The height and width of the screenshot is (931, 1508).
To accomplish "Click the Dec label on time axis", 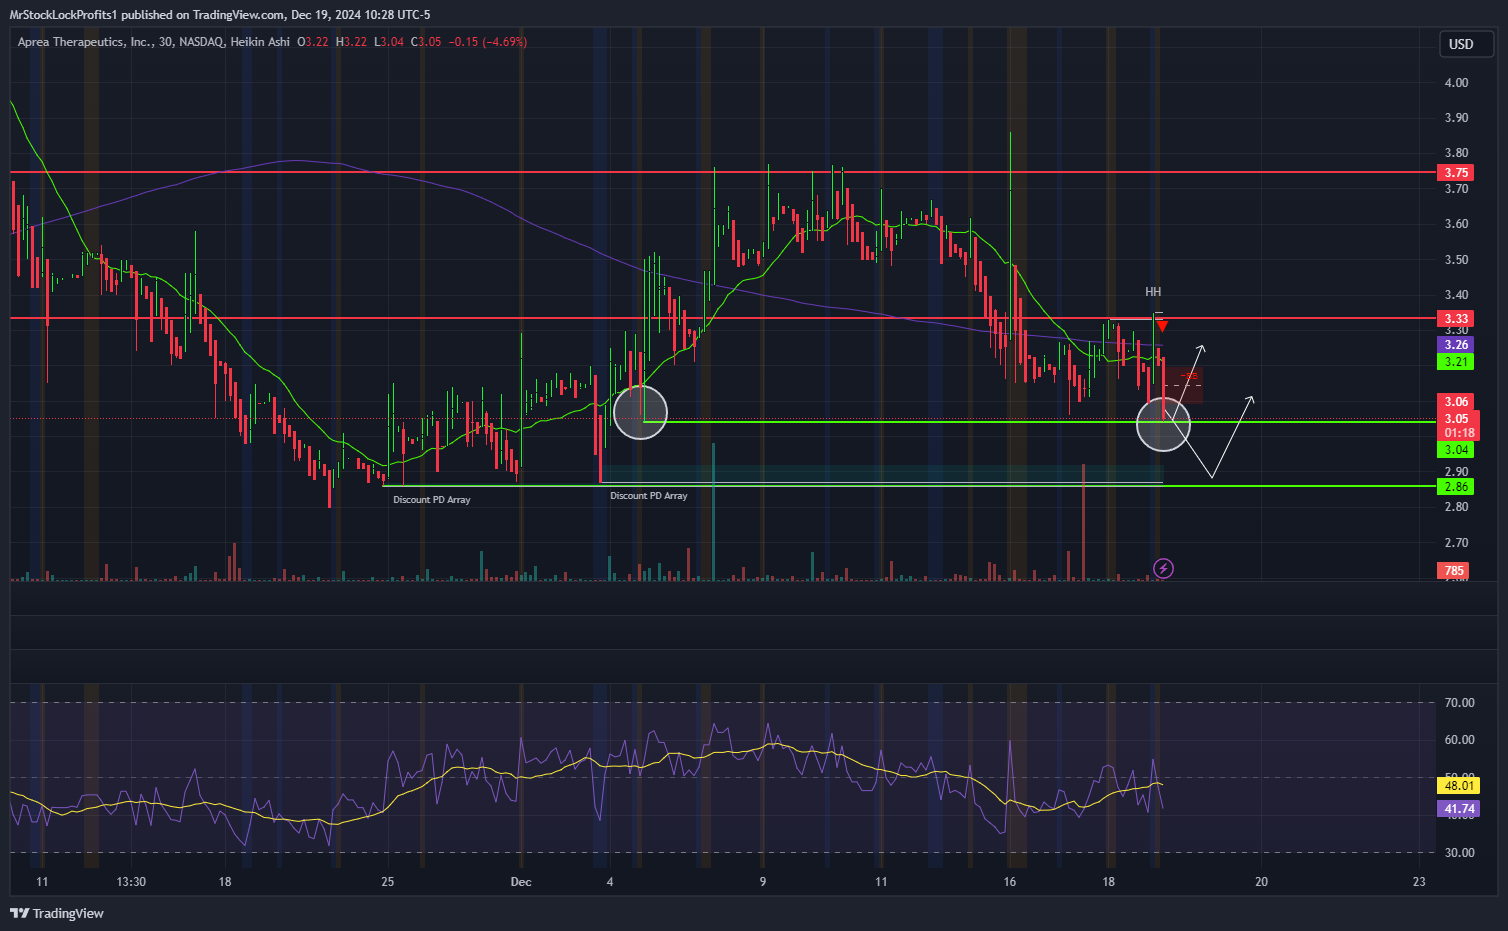I will point(521,882).
